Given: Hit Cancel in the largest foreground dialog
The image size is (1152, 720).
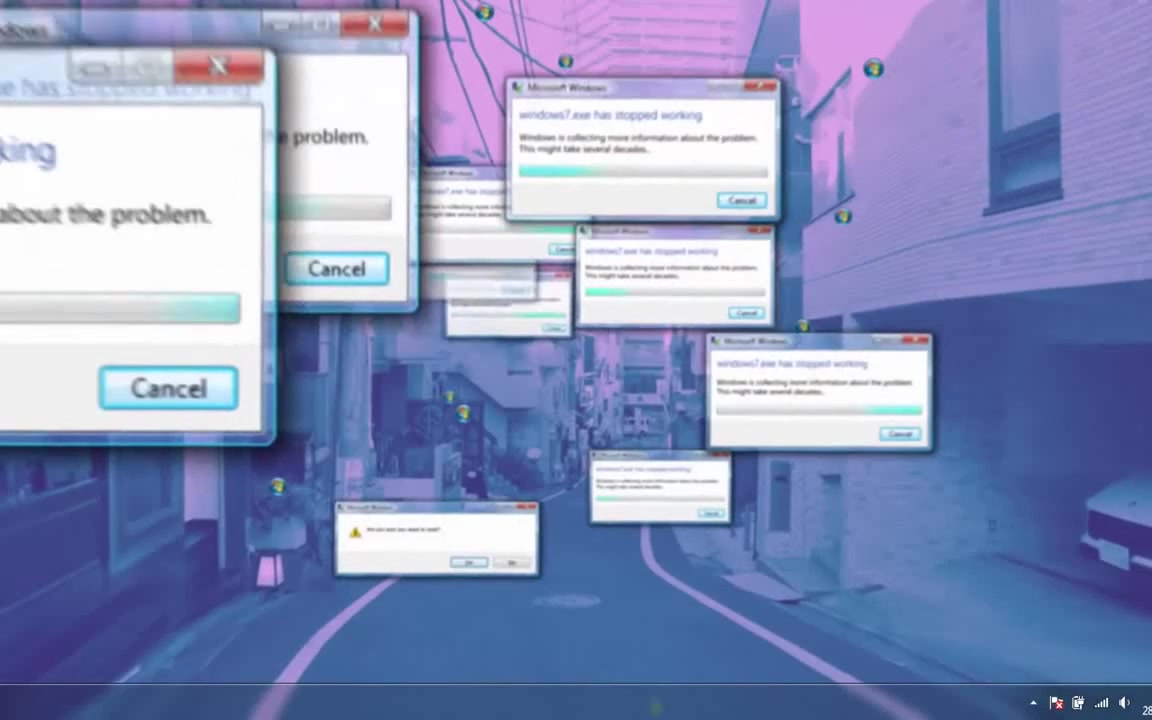Looking at the screenshot, I should point(168,388).
